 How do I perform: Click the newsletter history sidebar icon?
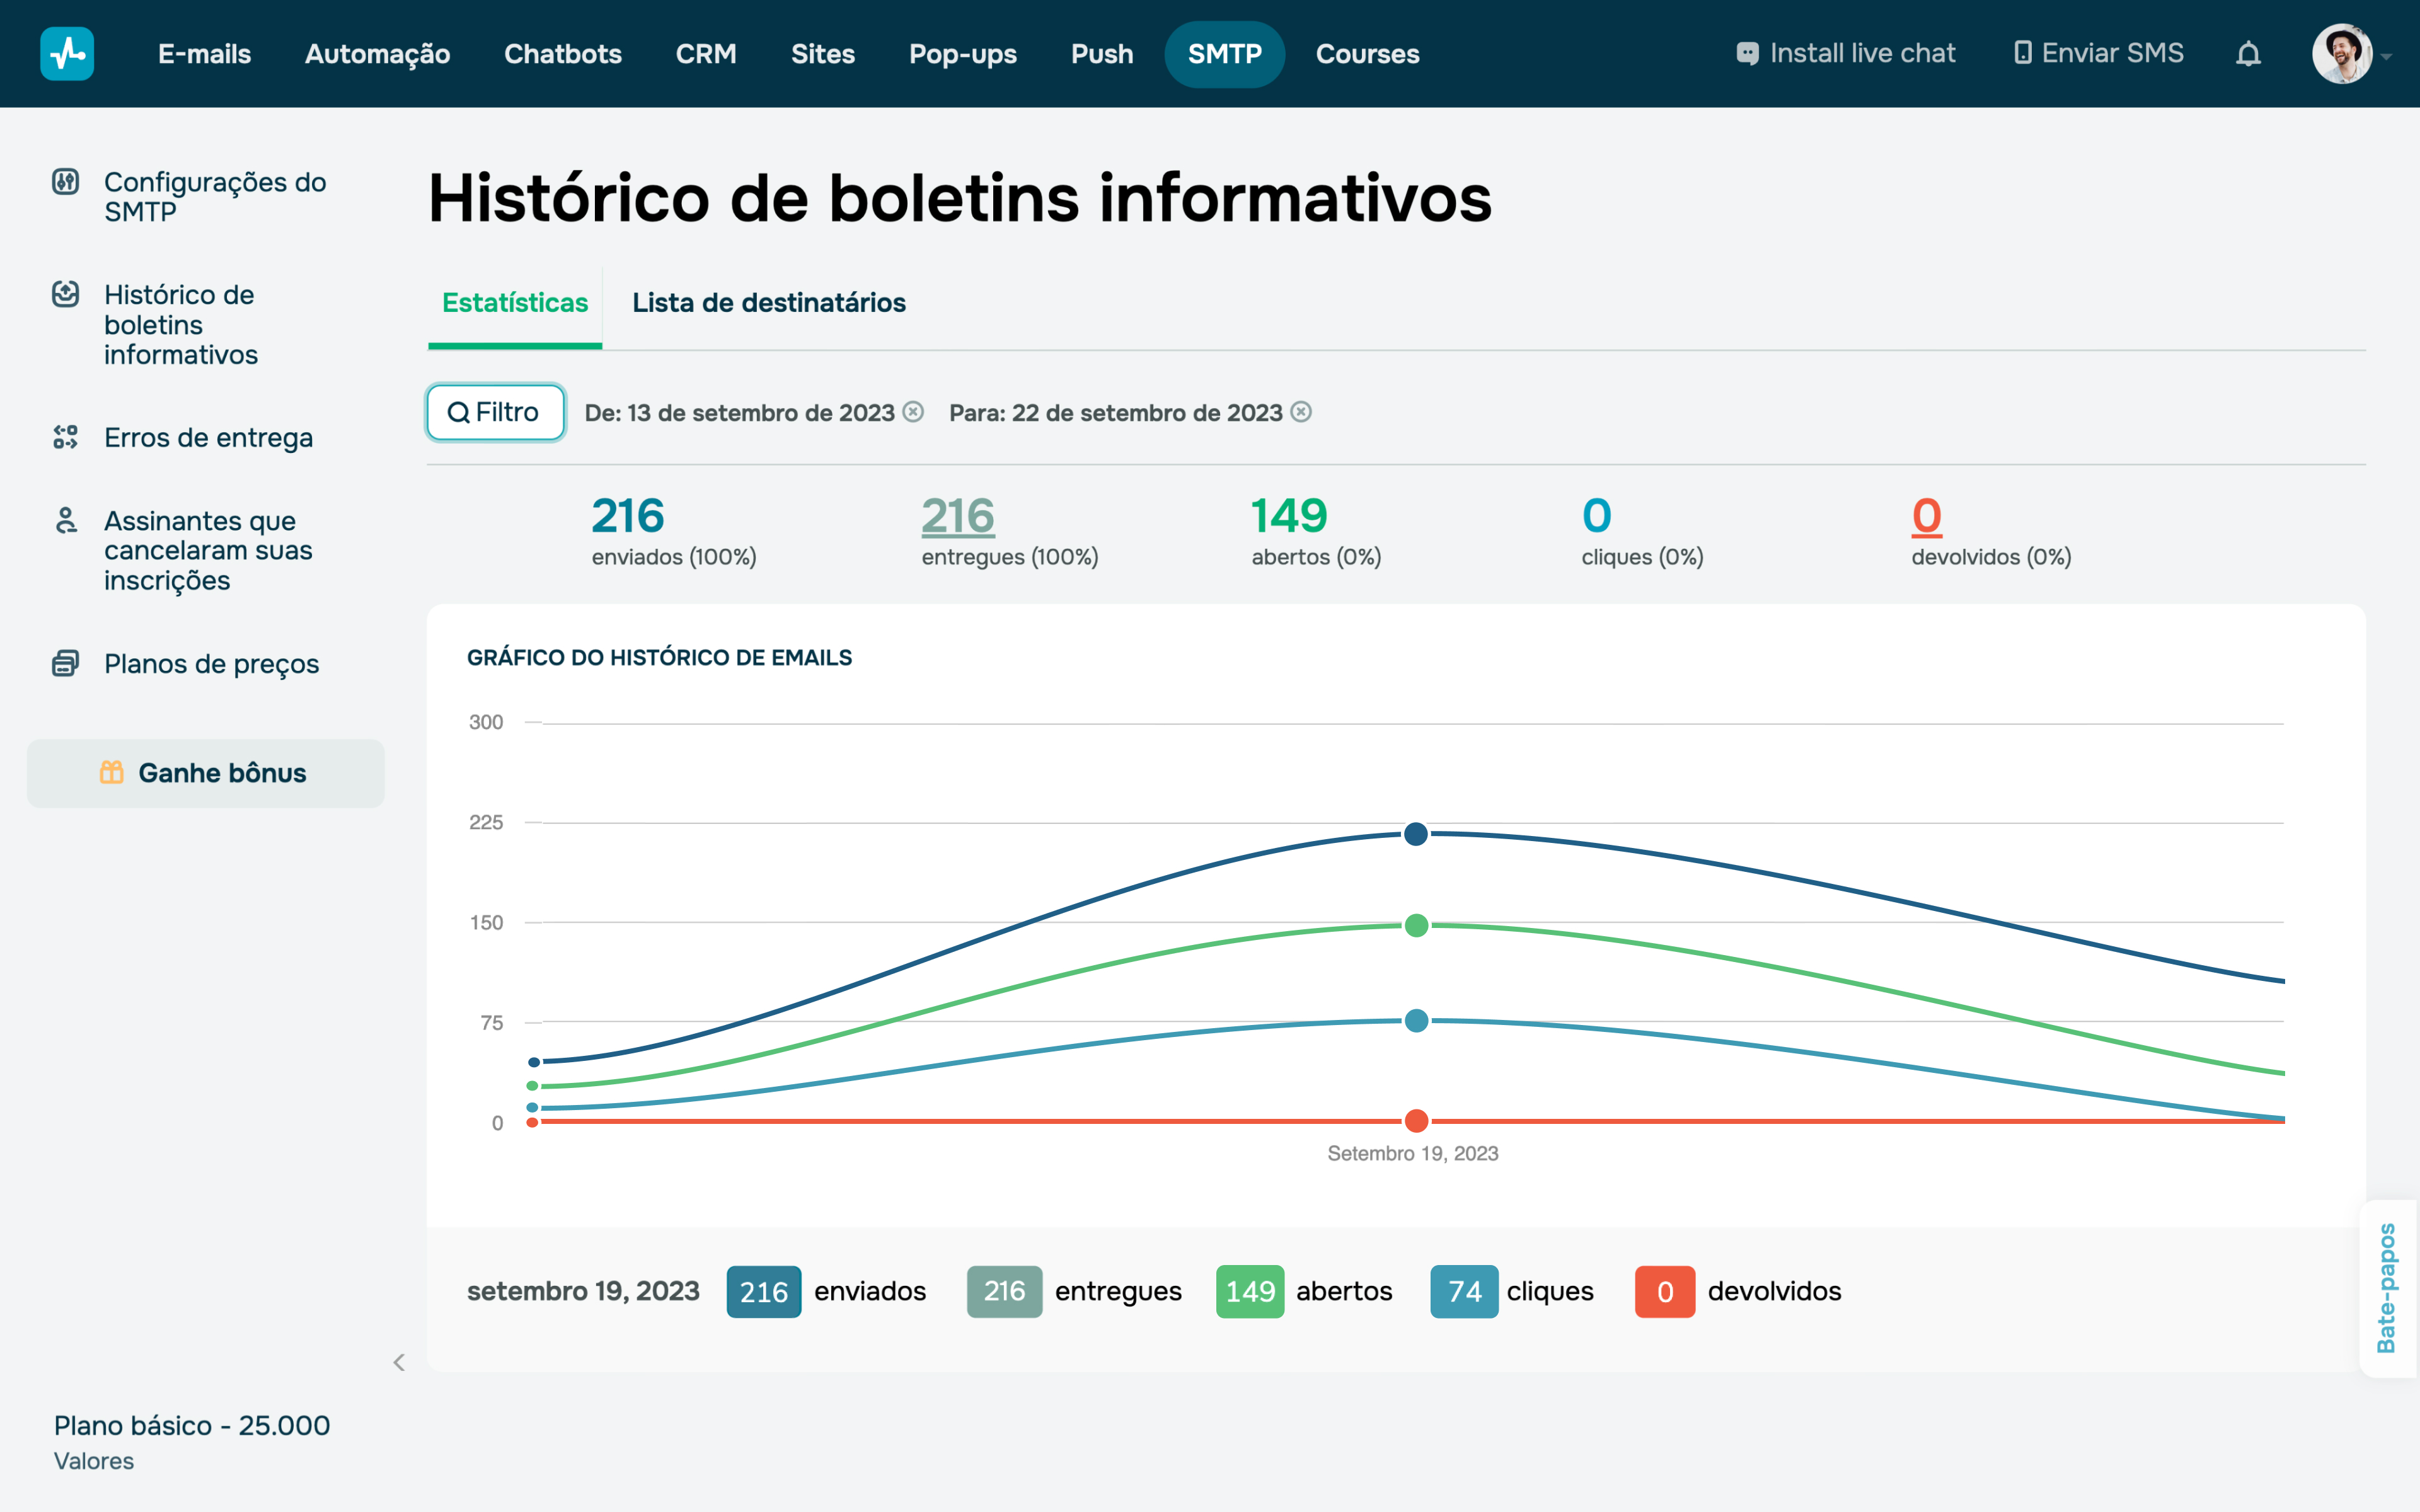click(x=65, y=294)
